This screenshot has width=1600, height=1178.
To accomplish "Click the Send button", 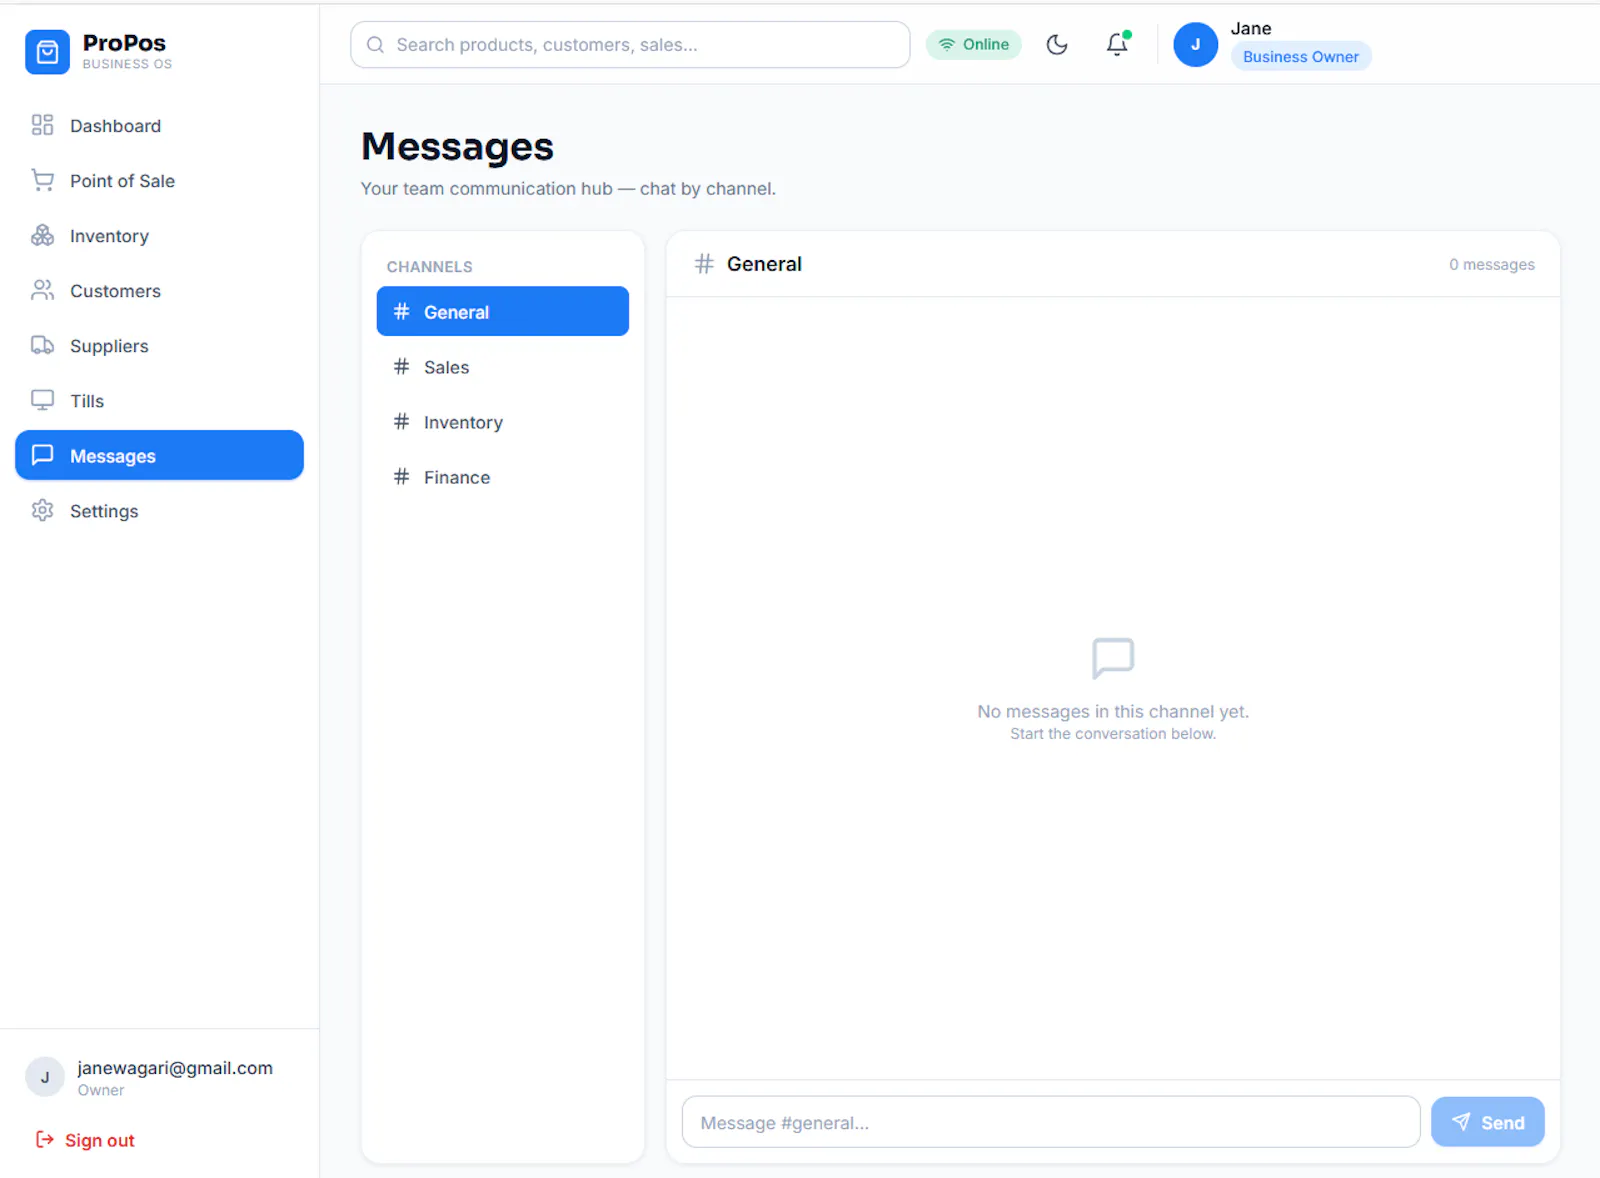I will pos(1488,1122).
